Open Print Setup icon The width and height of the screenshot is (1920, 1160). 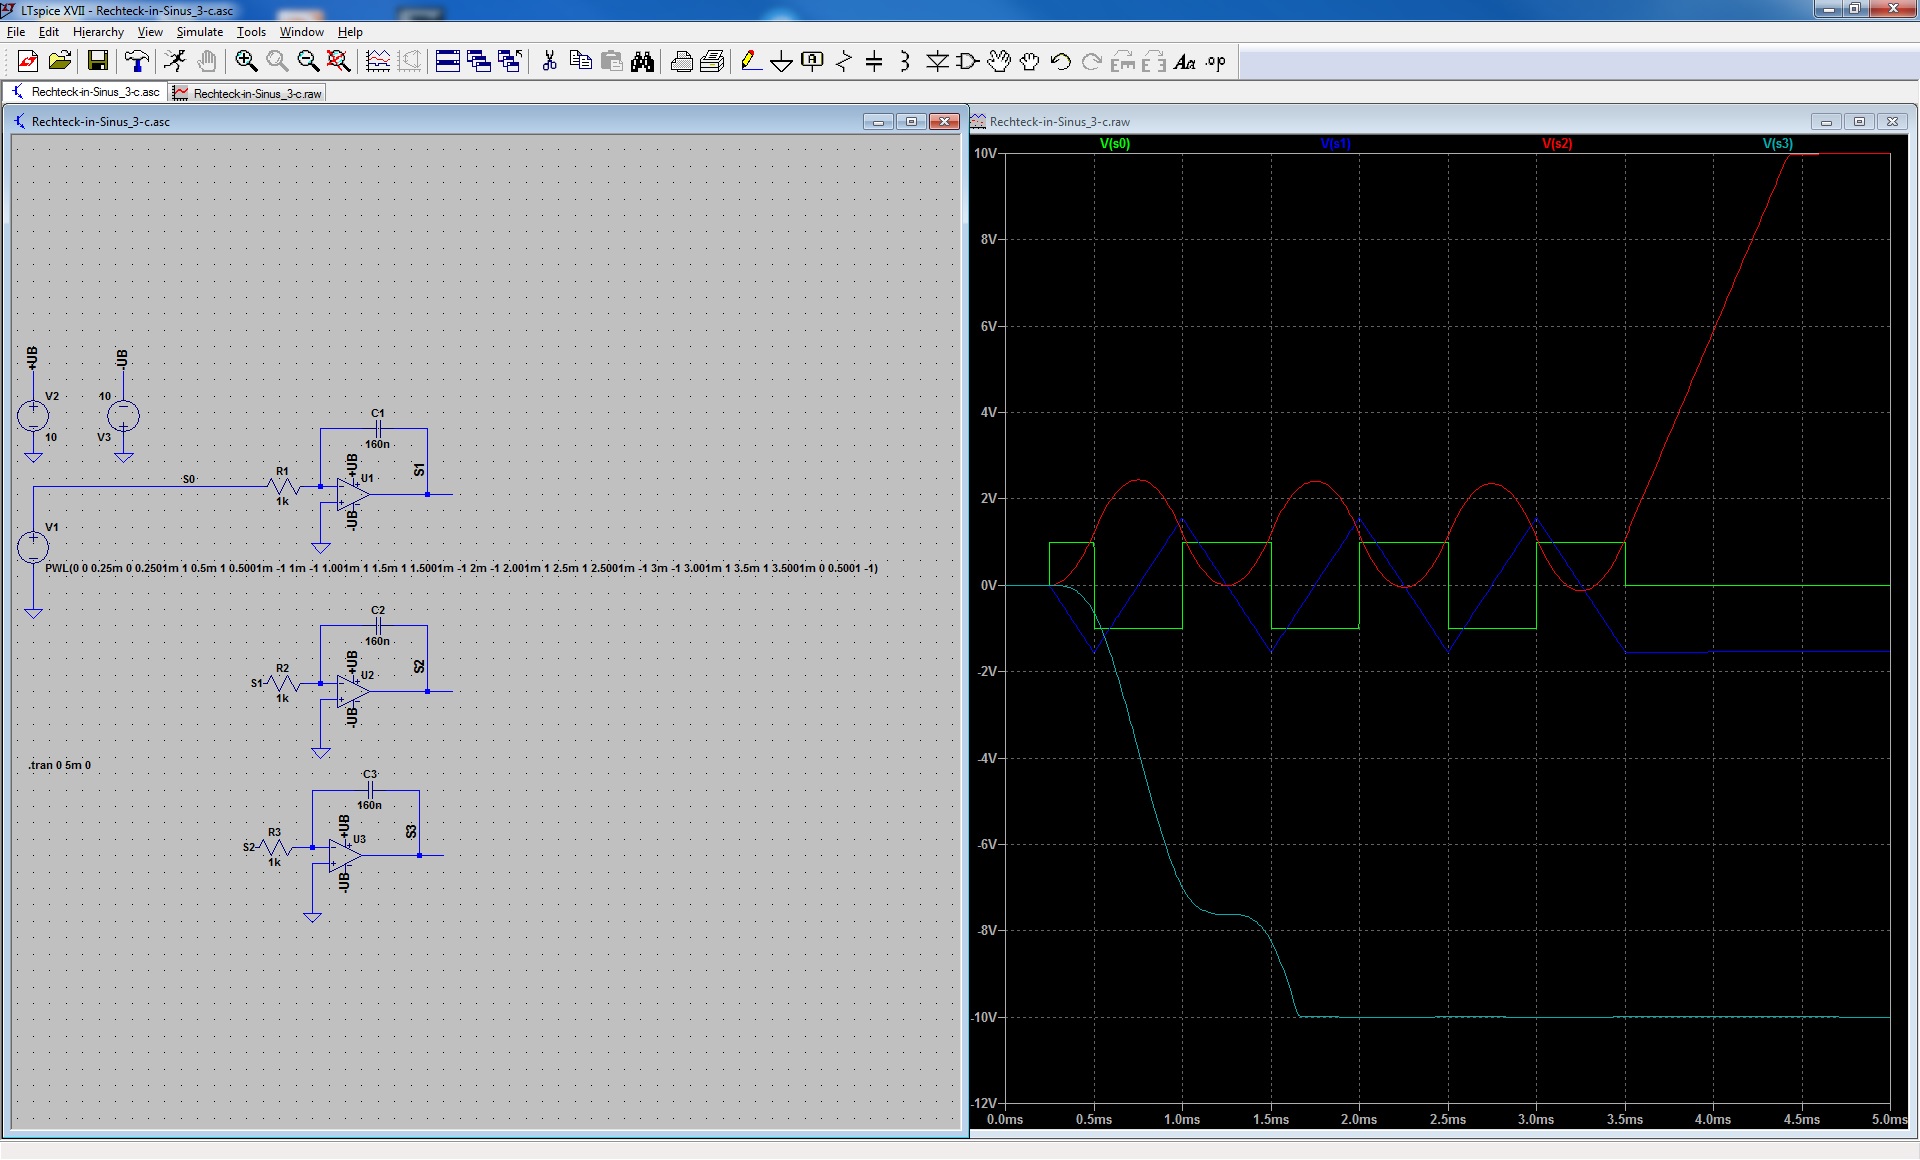[x=712, y=62]
